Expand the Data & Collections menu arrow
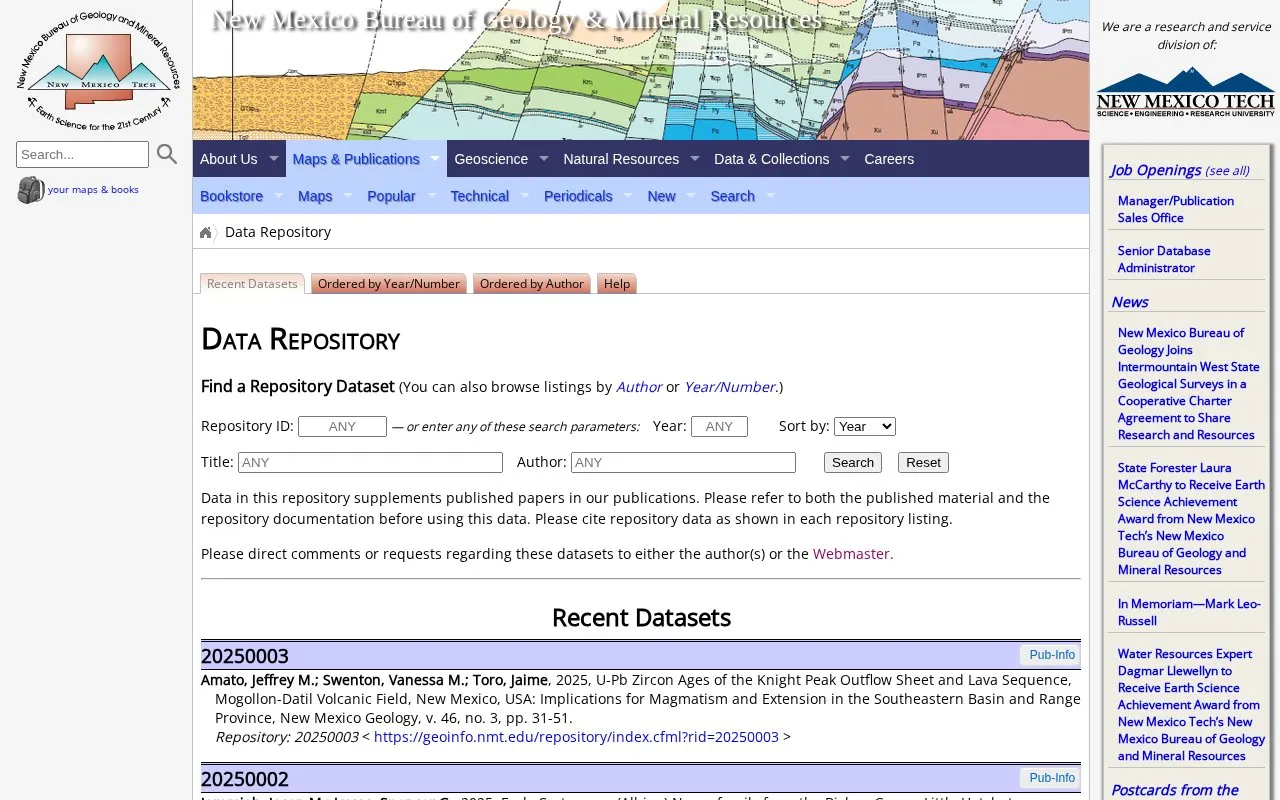Viewport: 1280px width, 800px height. coord(845,158)
